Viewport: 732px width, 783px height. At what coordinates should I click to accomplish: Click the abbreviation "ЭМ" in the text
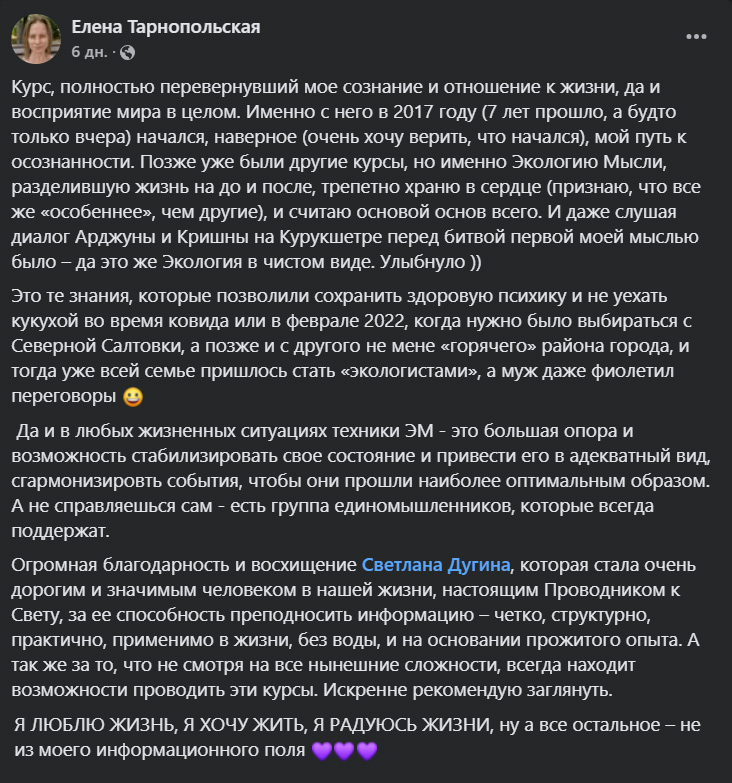419,430
